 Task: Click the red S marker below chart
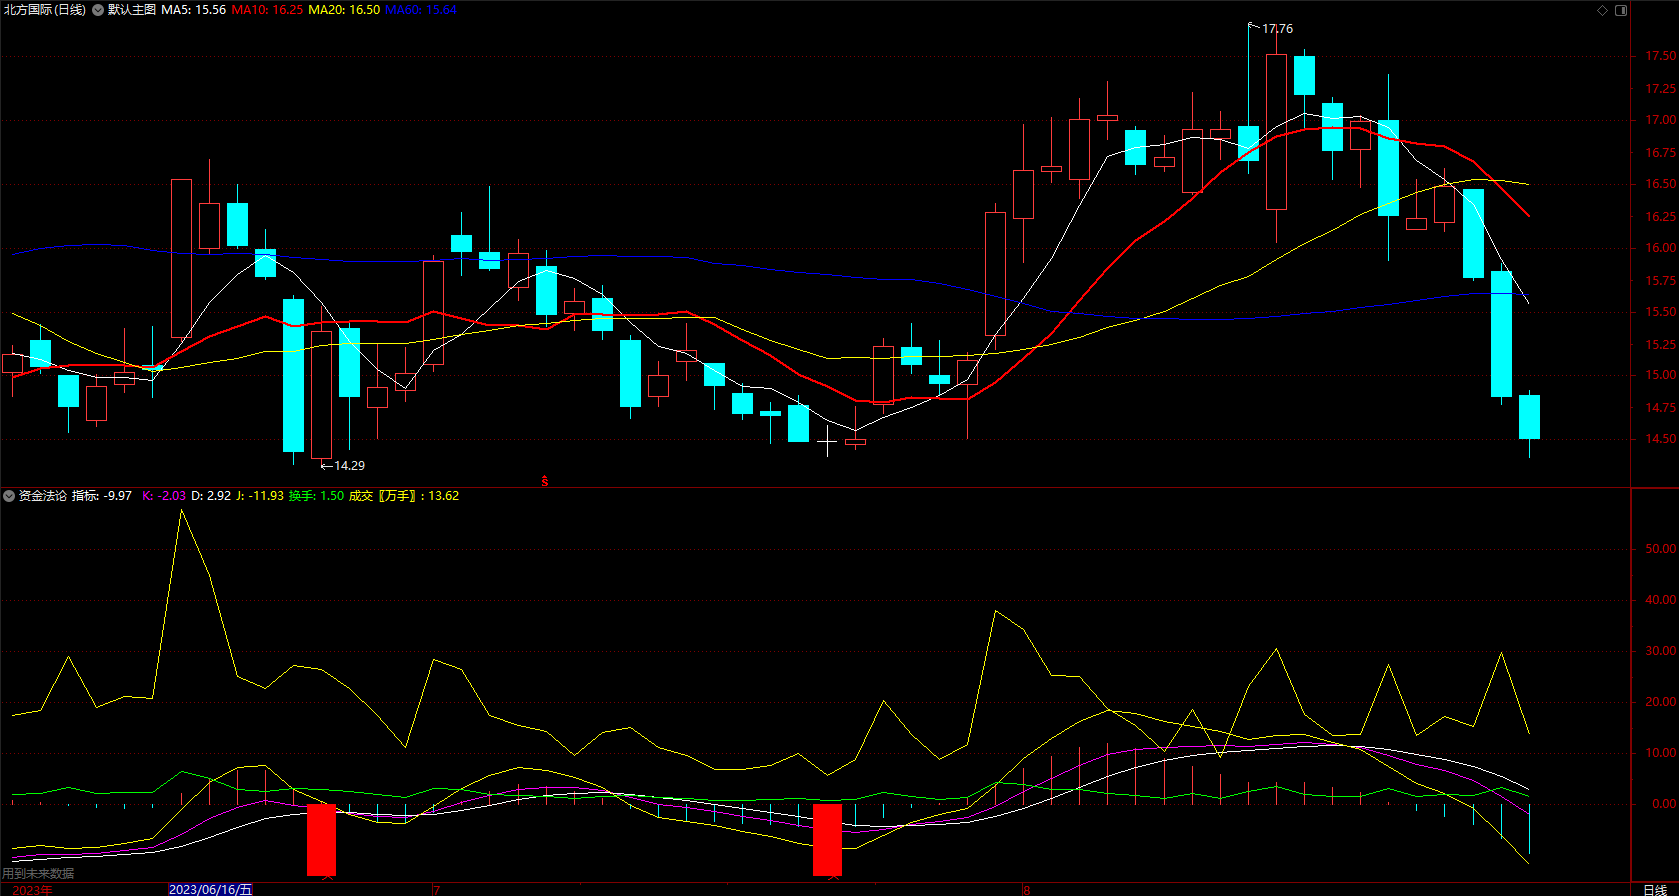click(x=545, y=482)
